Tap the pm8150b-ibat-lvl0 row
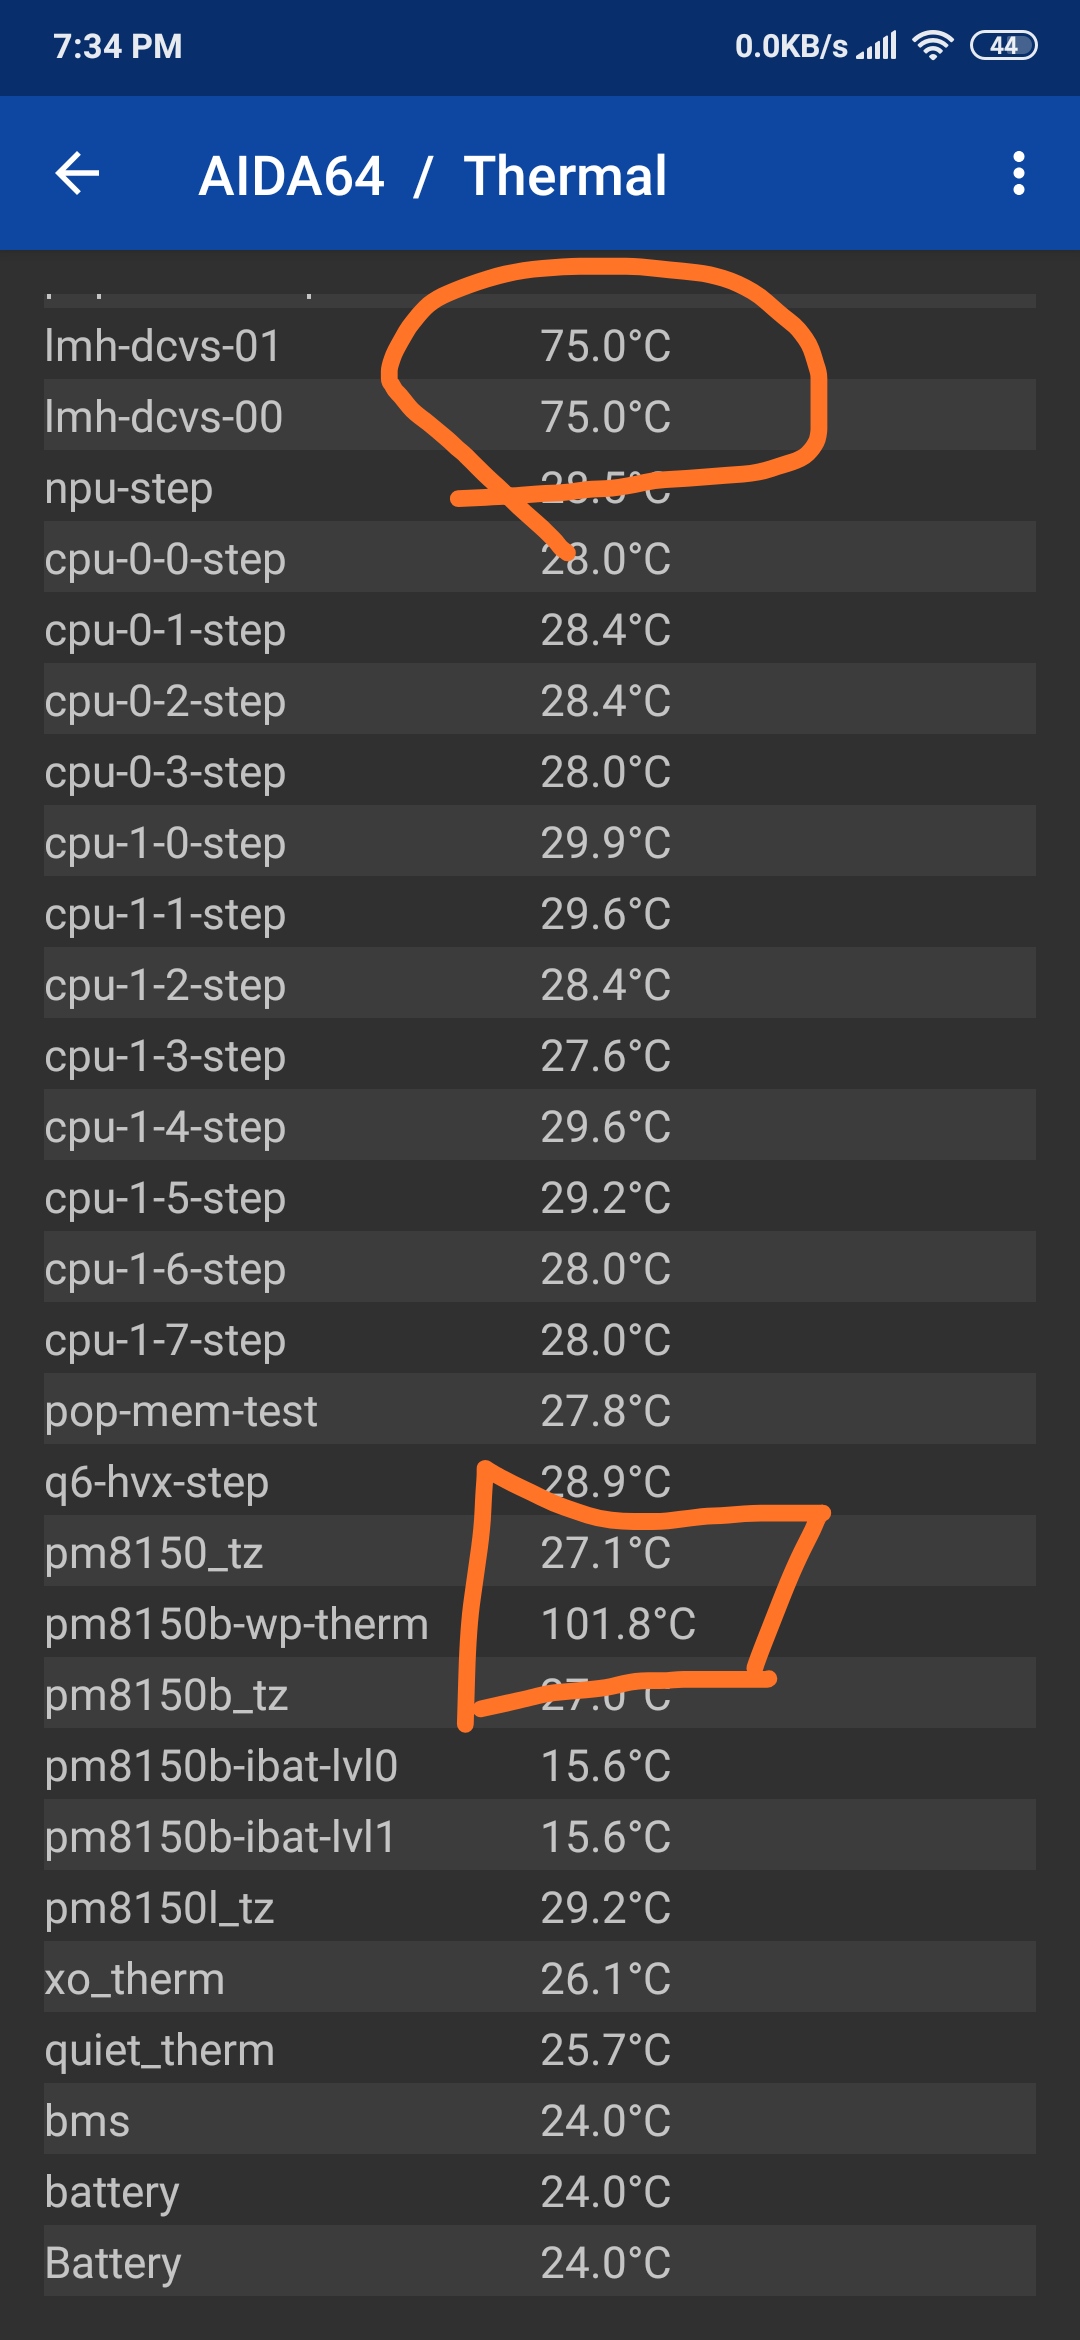The width and height of the screenshot is (1080, 2340). click(x=540, y=1766)
